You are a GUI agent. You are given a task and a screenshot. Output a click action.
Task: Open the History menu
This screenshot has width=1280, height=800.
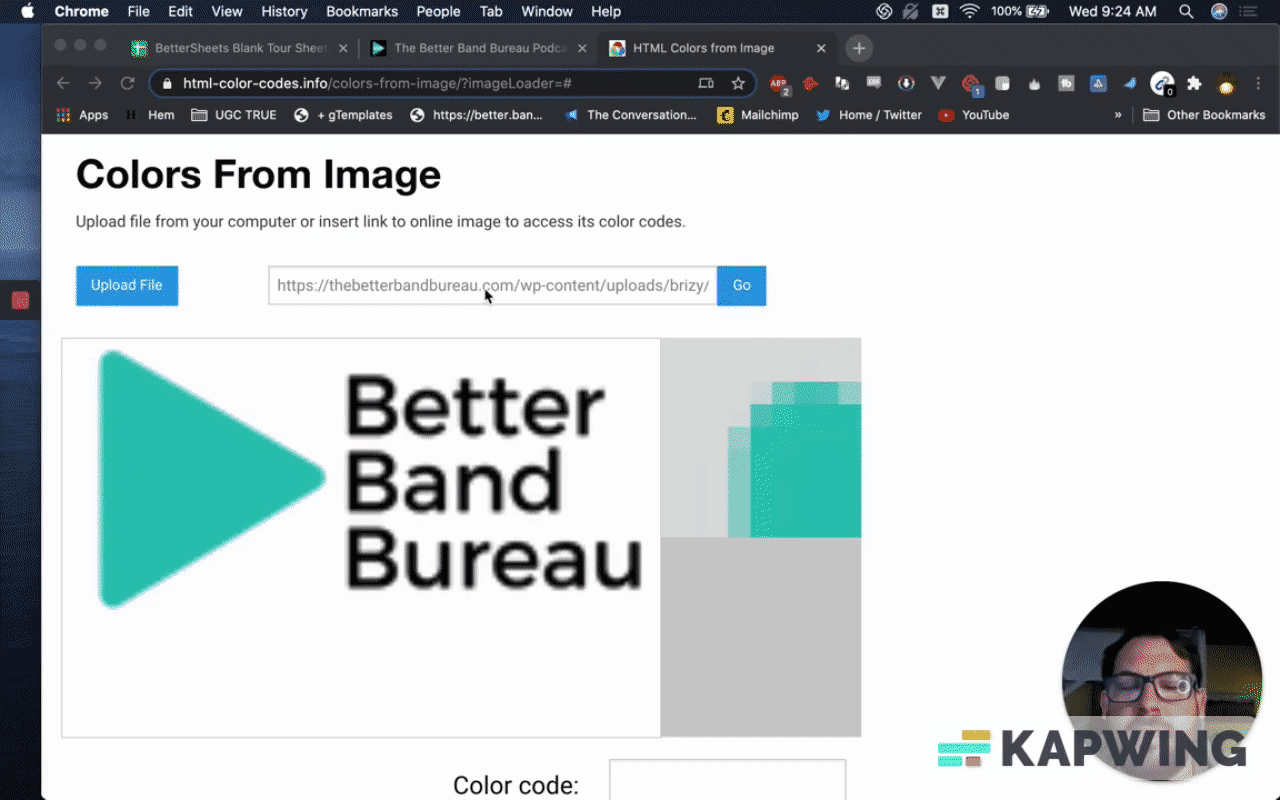pyautogui.click(x=284, y=12)
